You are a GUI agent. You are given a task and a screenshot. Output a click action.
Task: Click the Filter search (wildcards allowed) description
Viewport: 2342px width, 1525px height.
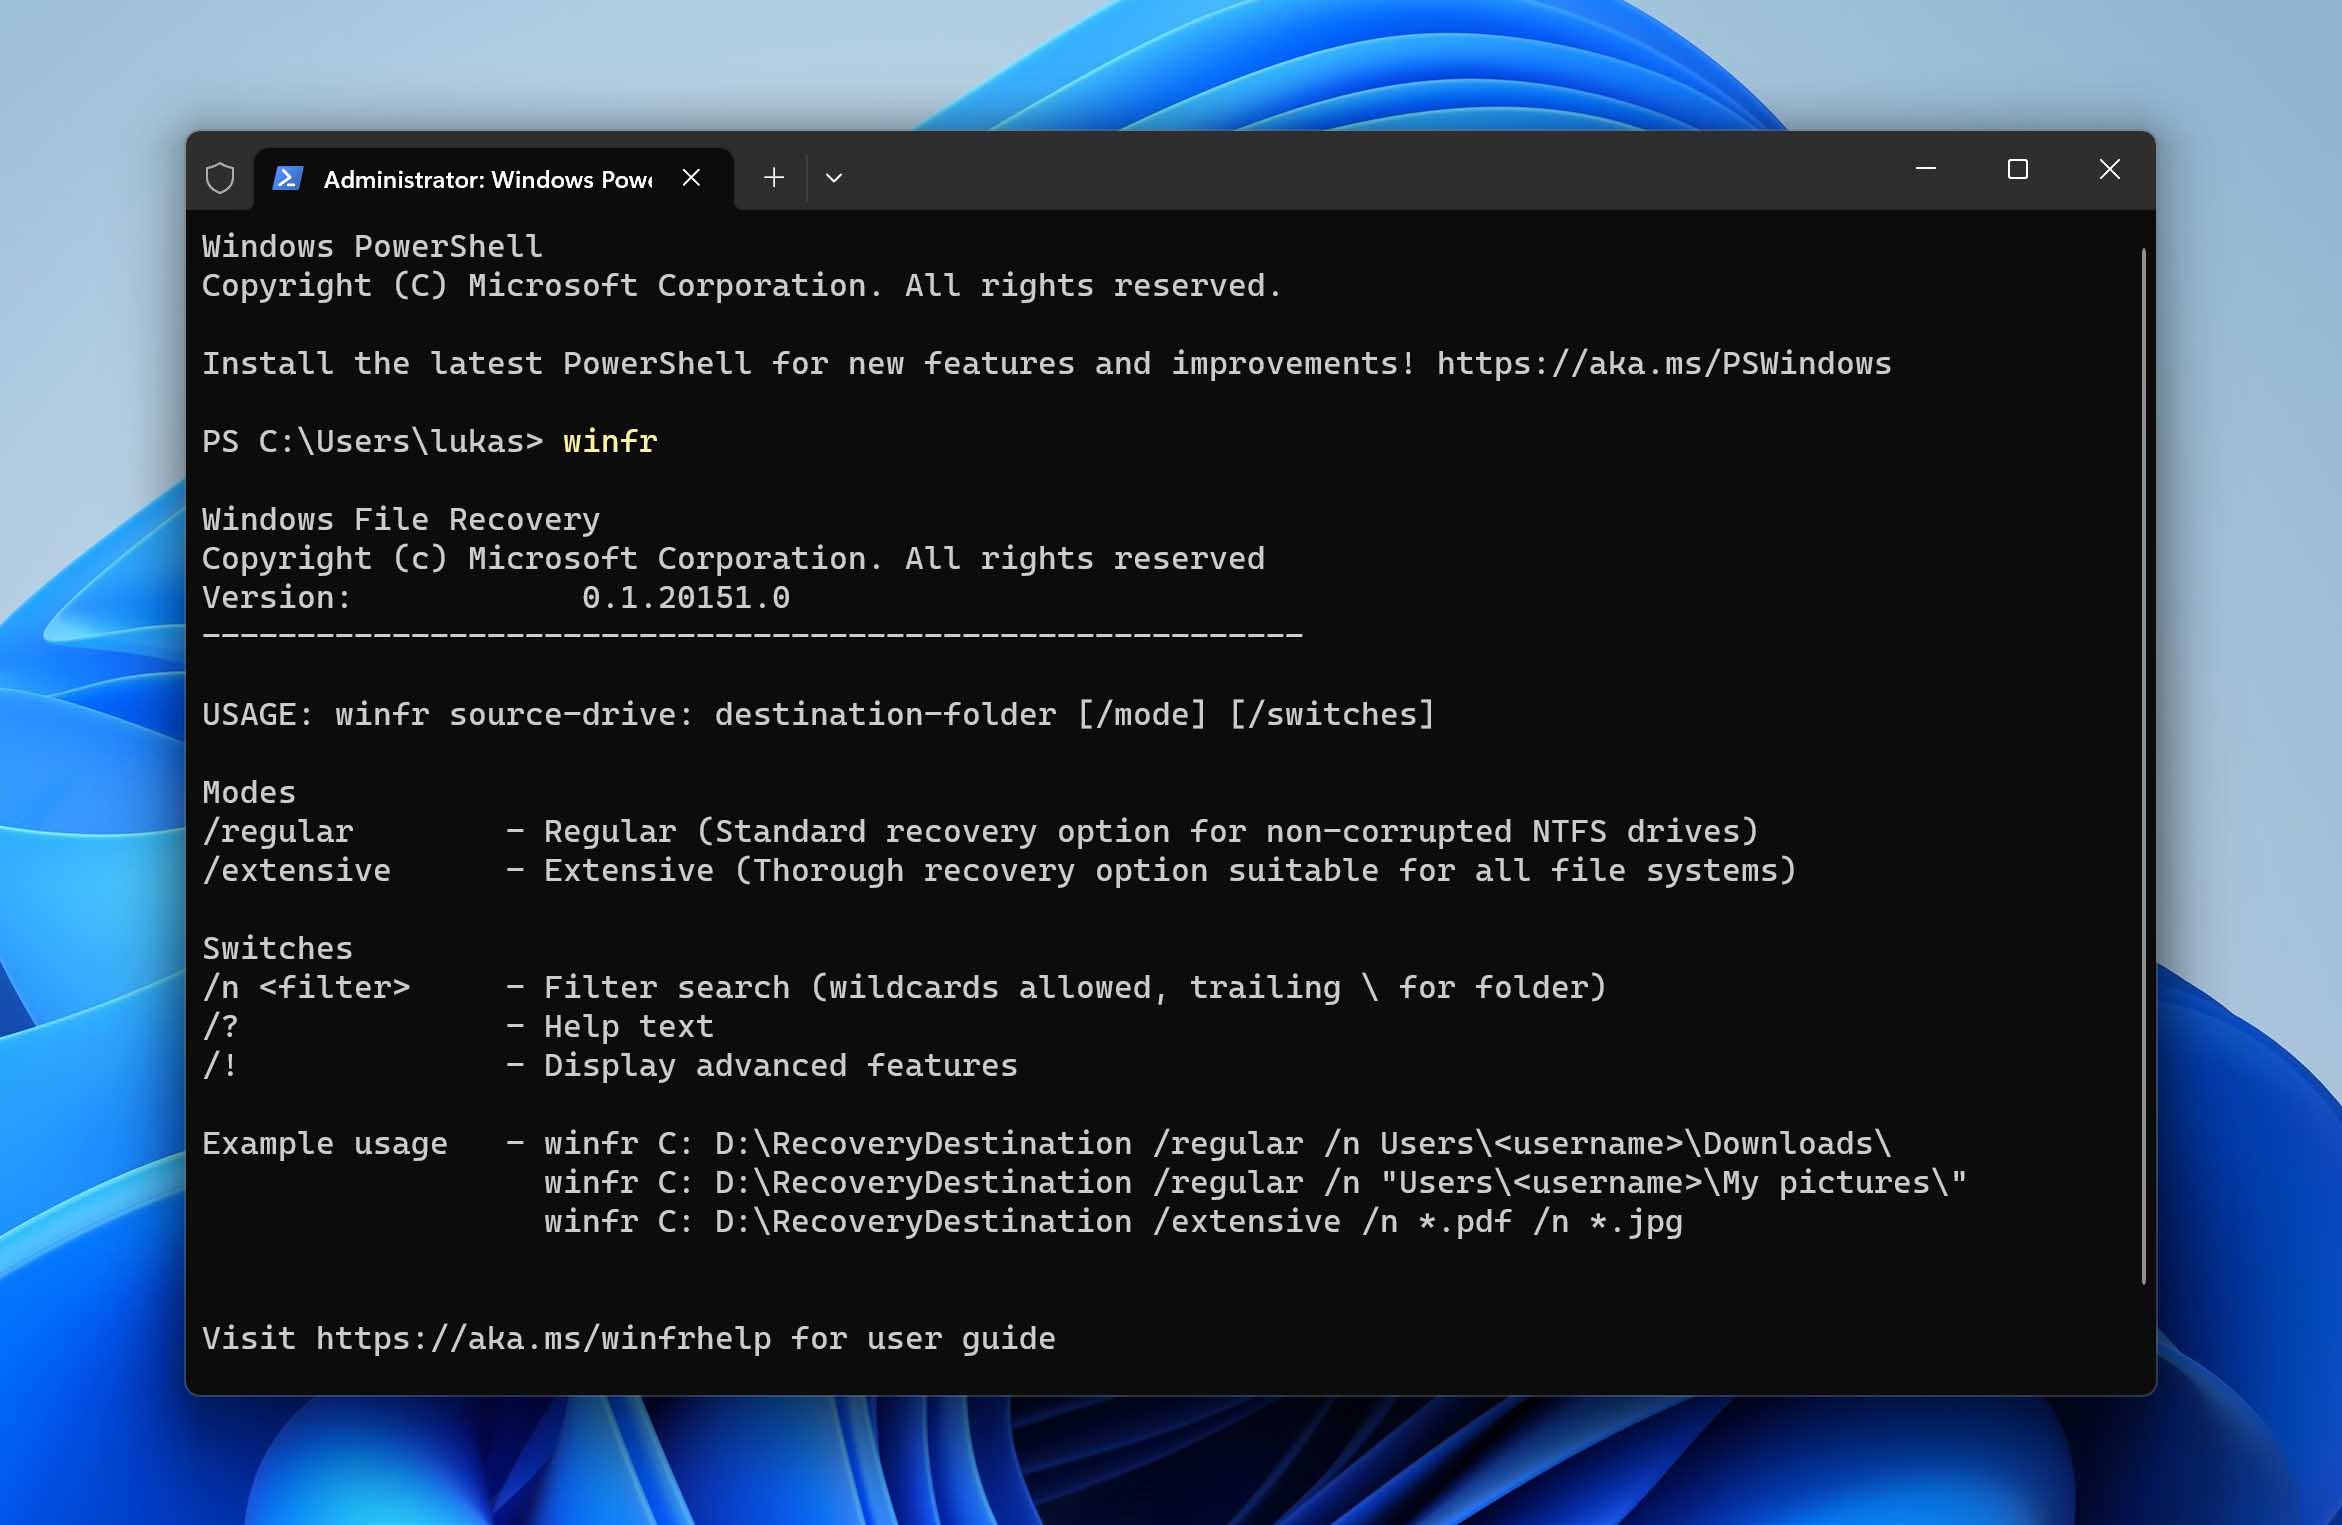1075,987
